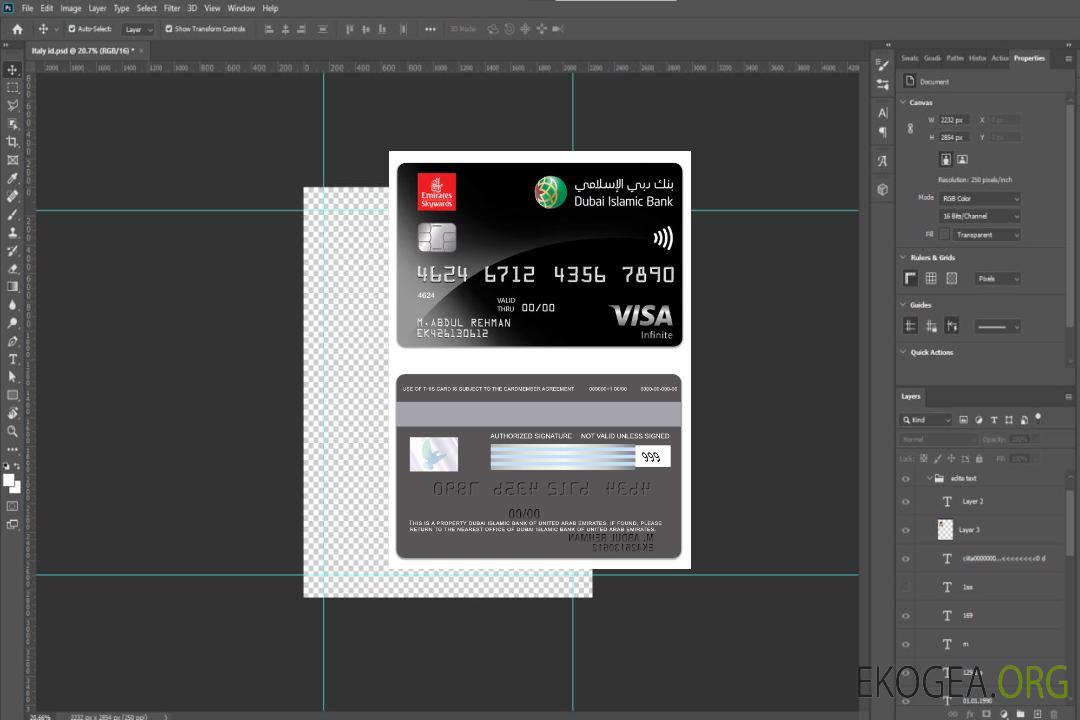Viewport: 1080px width, 720px height.
Task: Select the Crop tool
Action: 12,142
